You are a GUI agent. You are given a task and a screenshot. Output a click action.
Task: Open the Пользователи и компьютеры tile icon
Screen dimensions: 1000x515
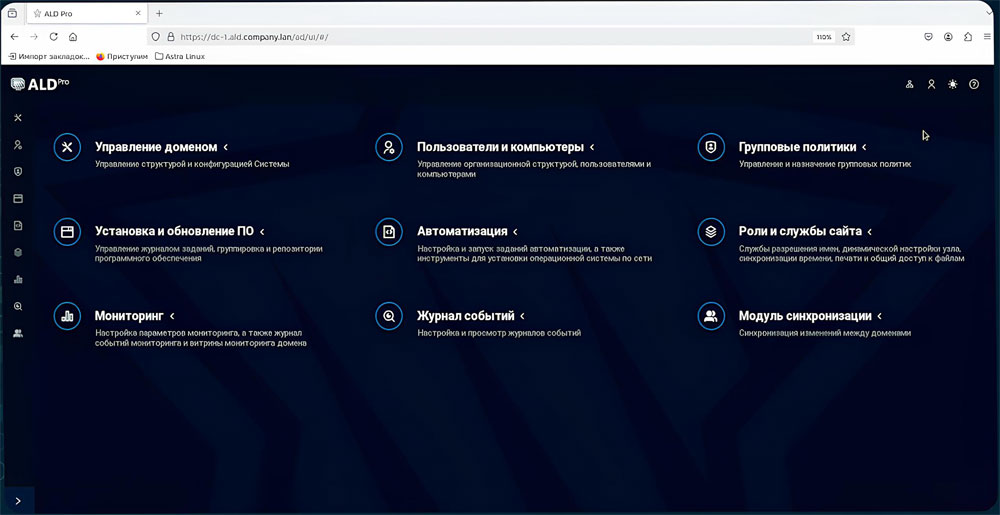388,147
